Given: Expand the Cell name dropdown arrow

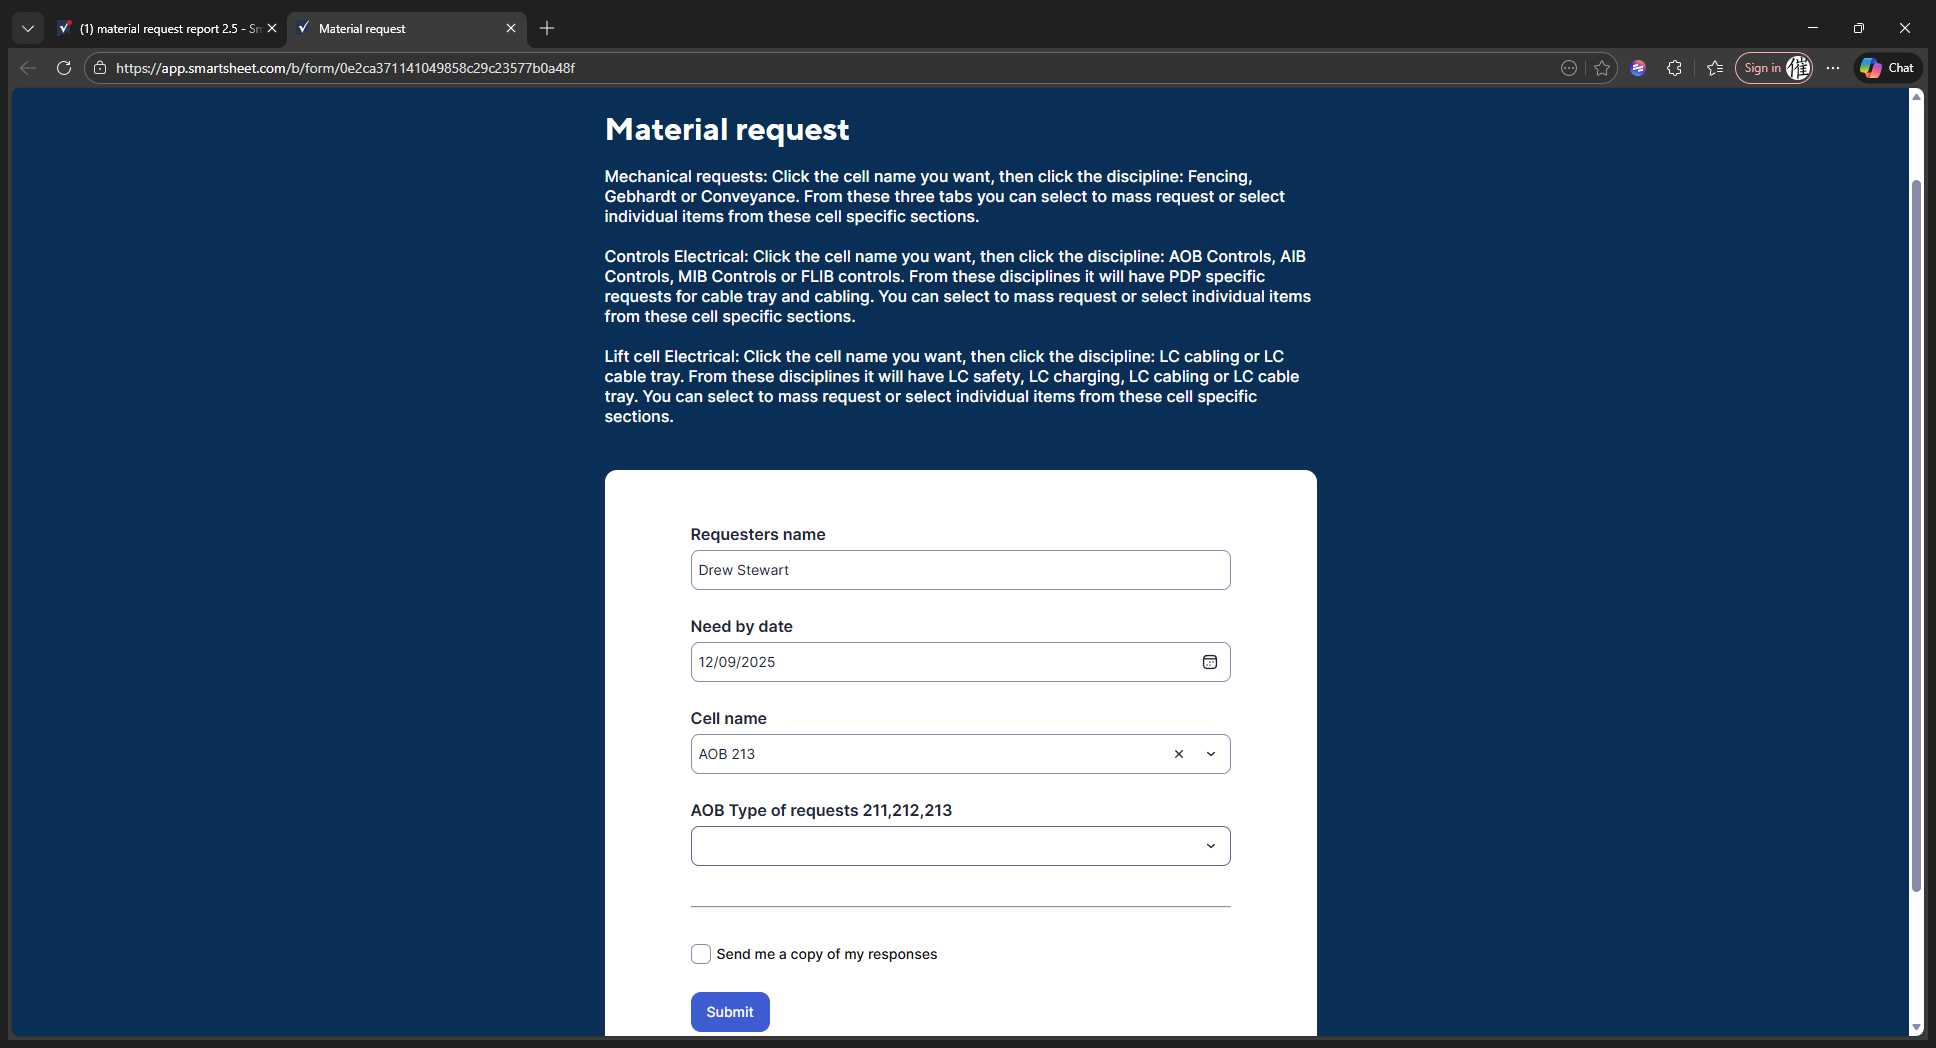Looking at the screenshot, I should [x=1211, y=754].
